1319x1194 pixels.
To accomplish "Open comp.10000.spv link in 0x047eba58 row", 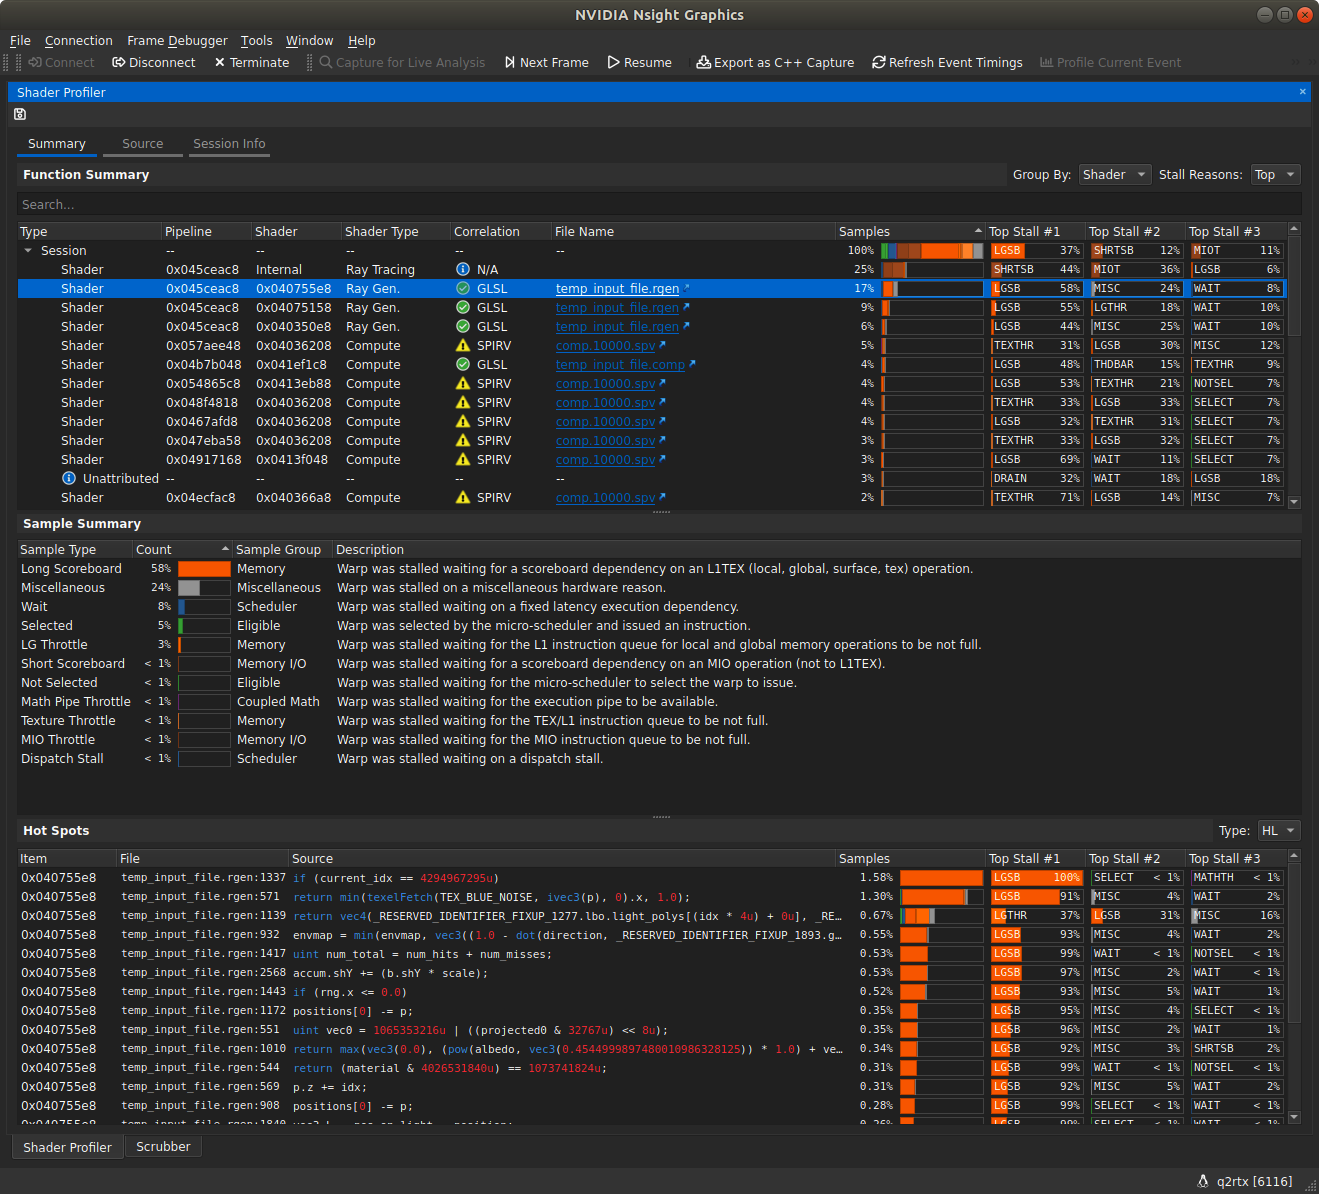I will [x=605, y=440].
